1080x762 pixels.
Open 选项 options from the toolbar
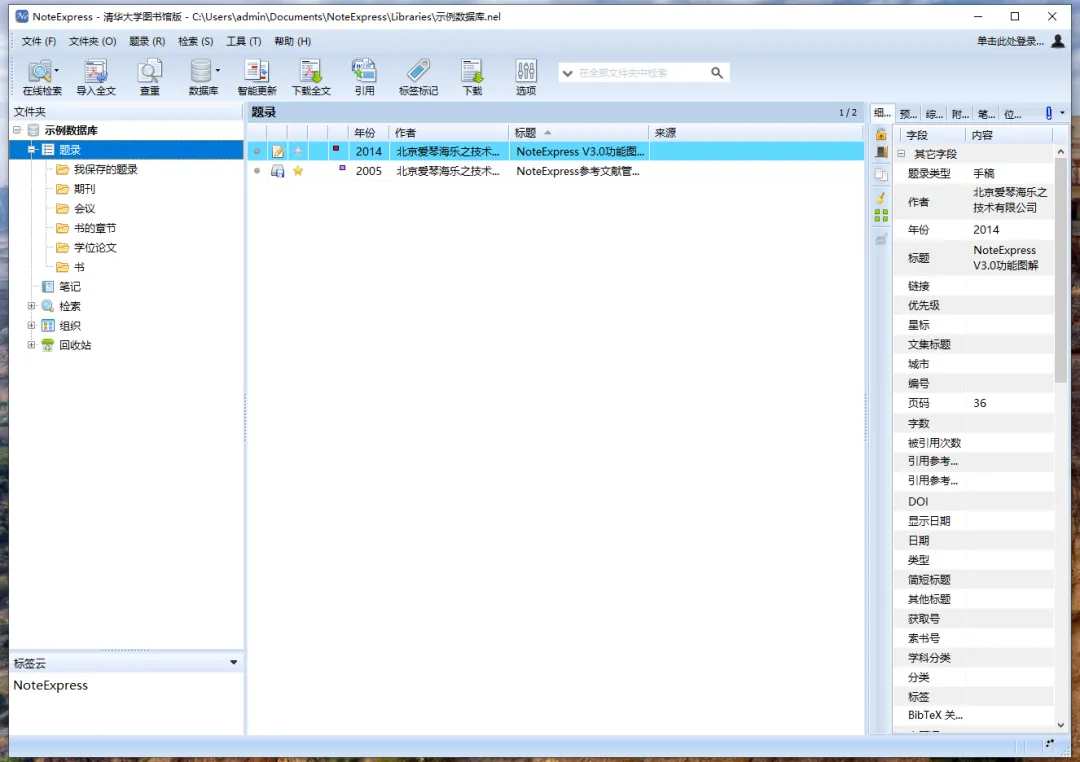[526, 76]
